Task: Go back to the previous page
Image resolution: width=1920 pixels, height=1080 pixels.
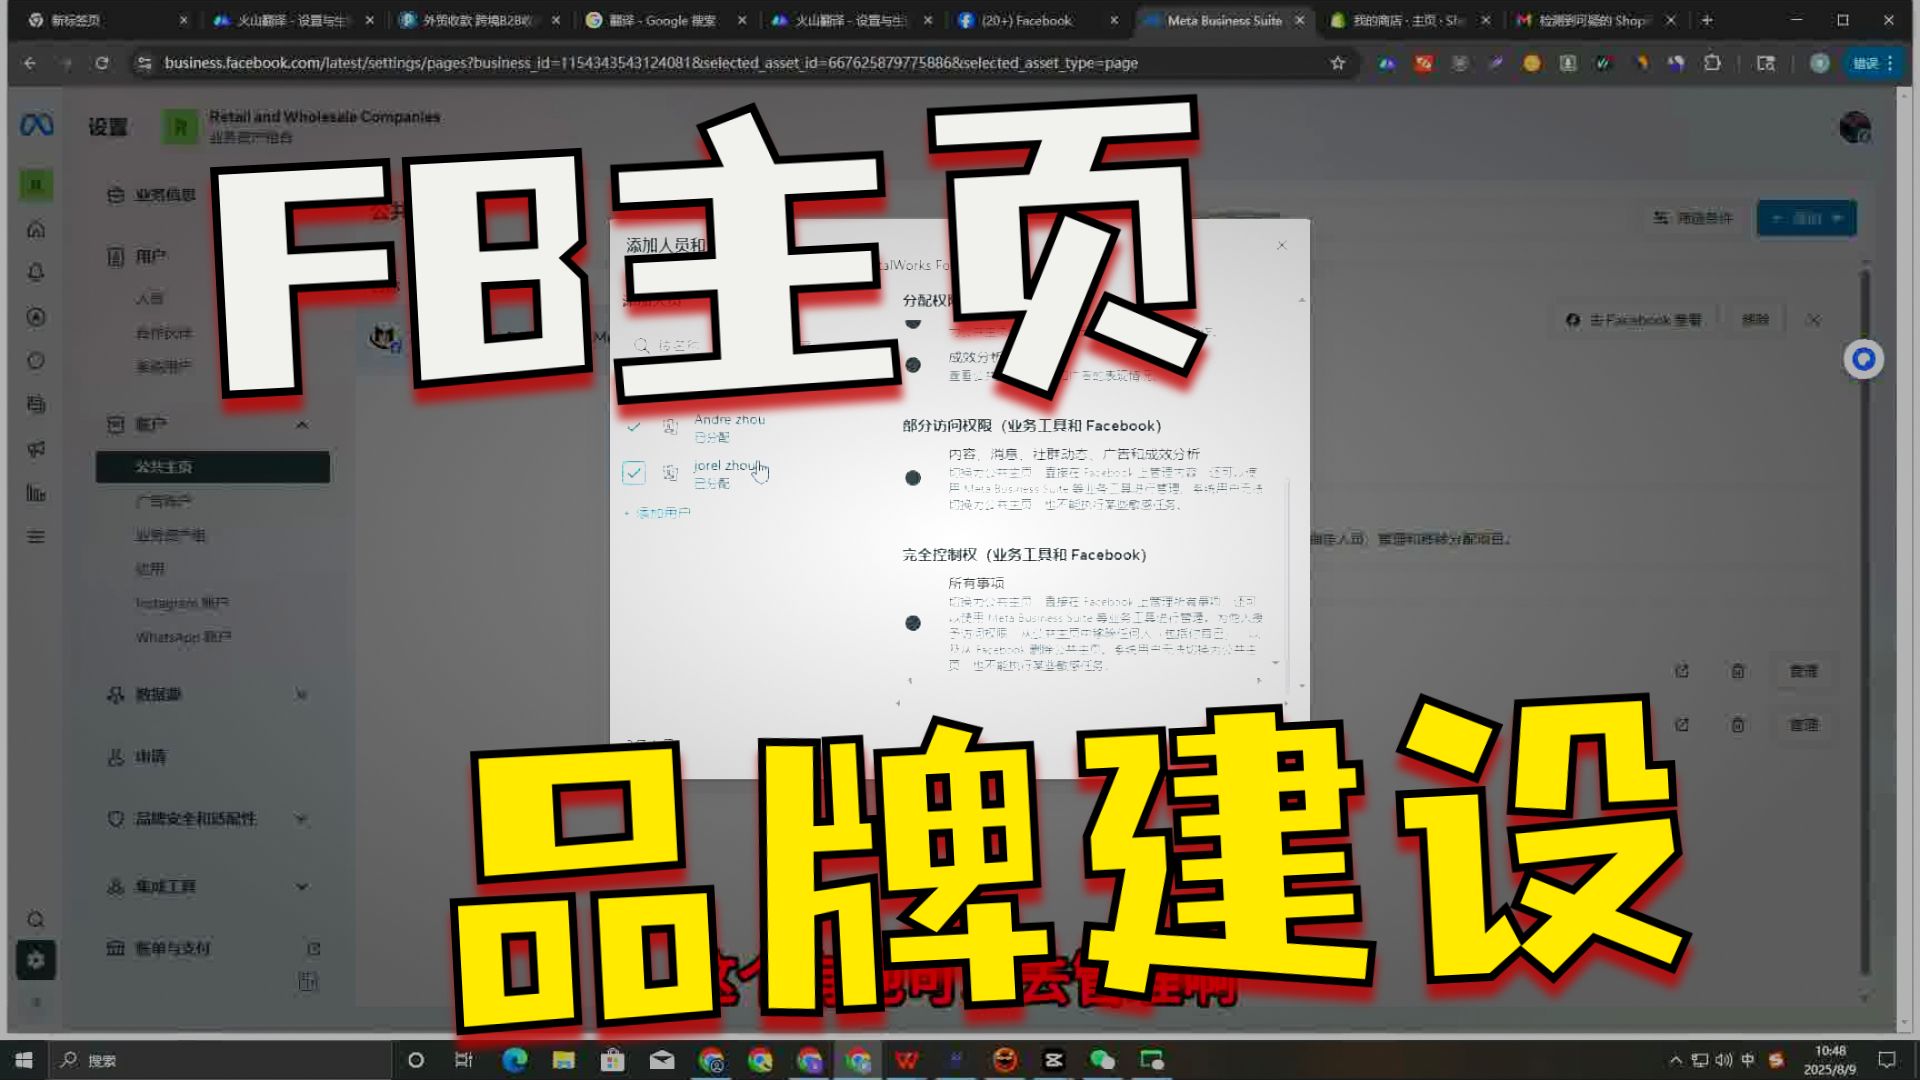Action: [x=30, y=63]
